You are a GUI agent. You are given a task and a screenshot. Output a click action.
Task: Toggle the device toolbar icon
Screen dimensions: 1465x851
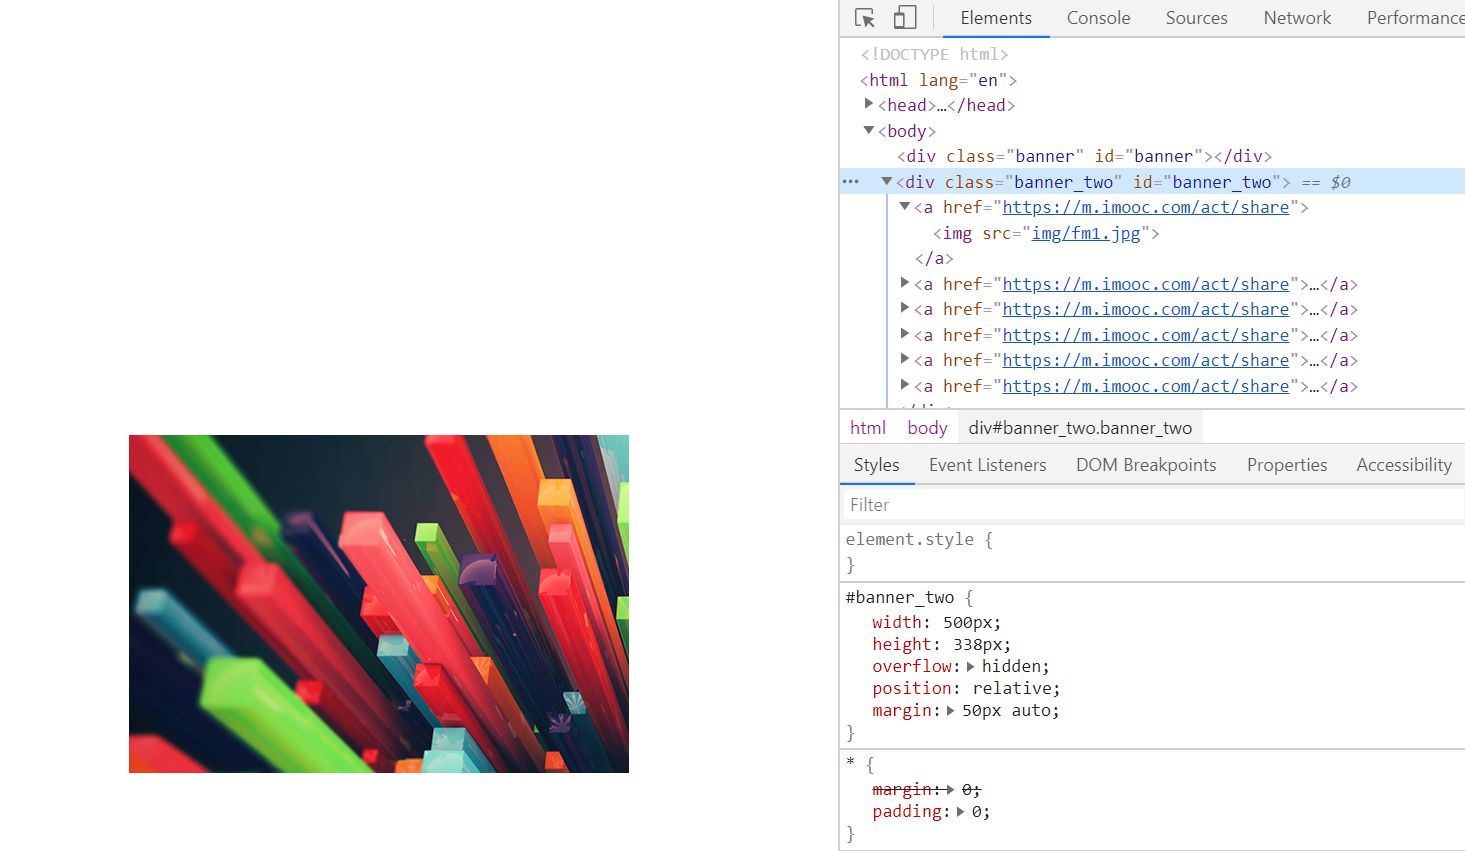(905, 18)
